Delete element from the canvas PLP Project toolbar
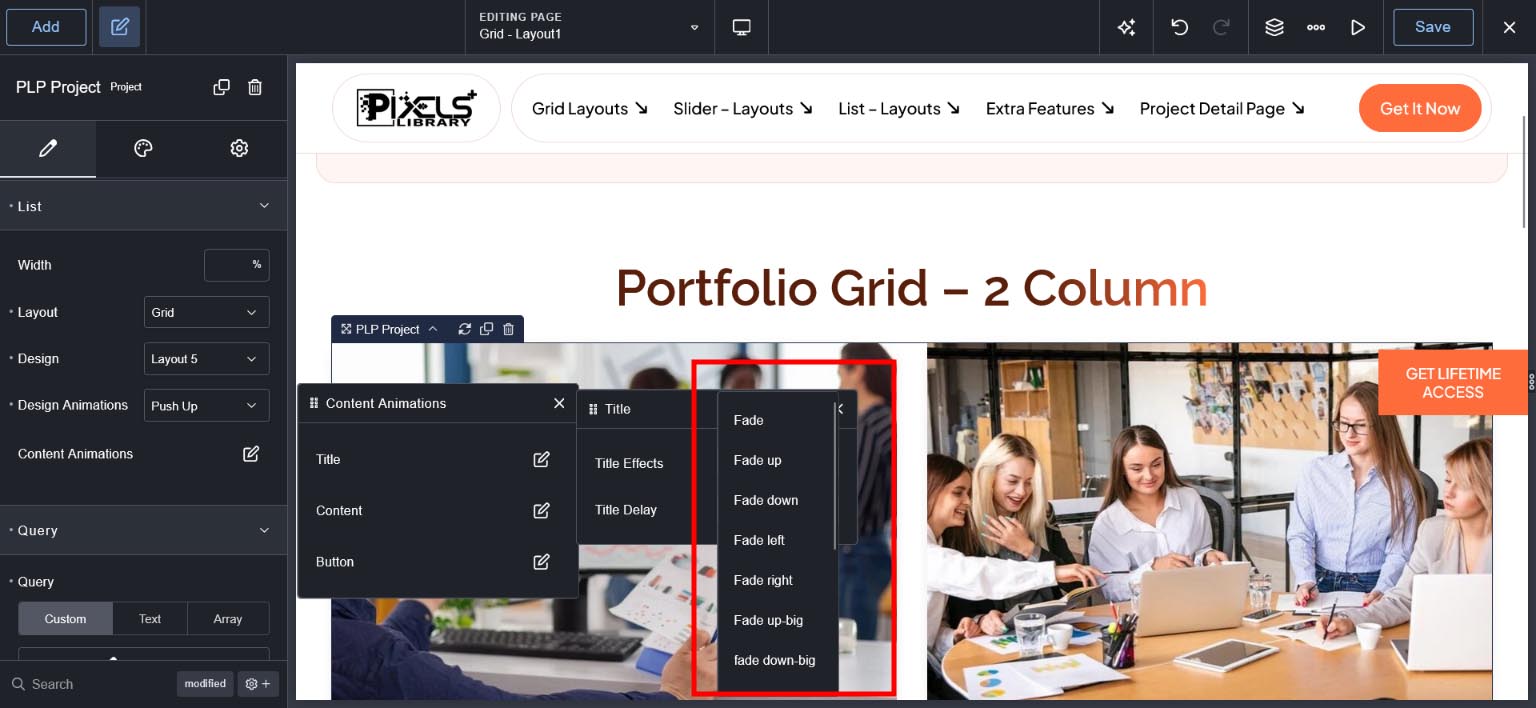 point(509,329)
